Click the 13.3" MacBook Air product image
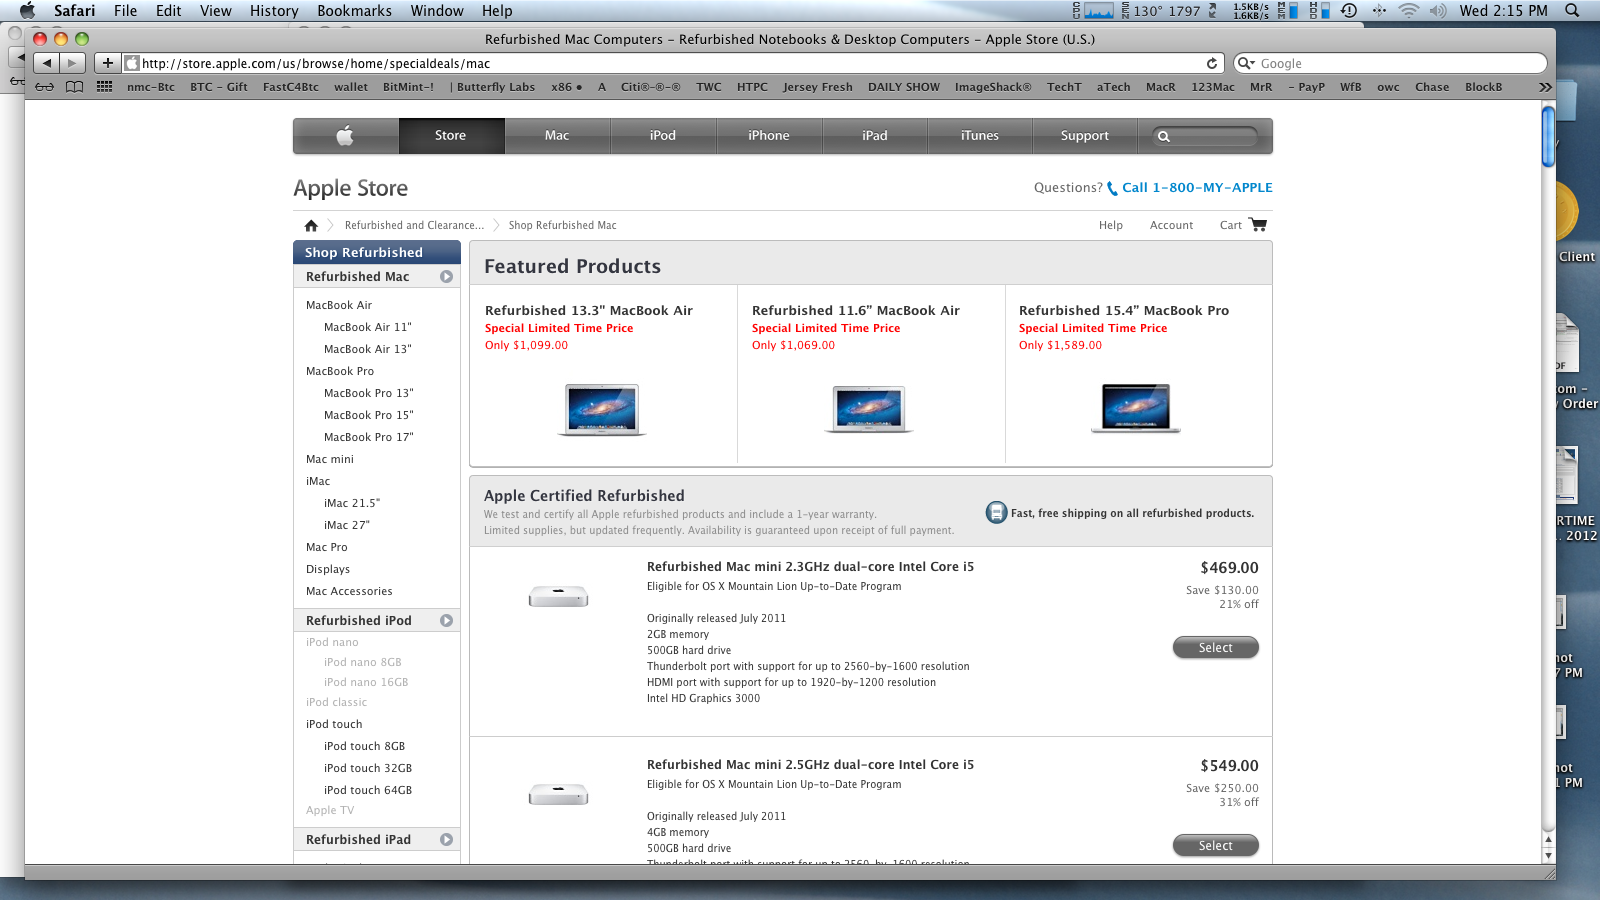This screenshot has height=900, width=1600. [602, 410]
